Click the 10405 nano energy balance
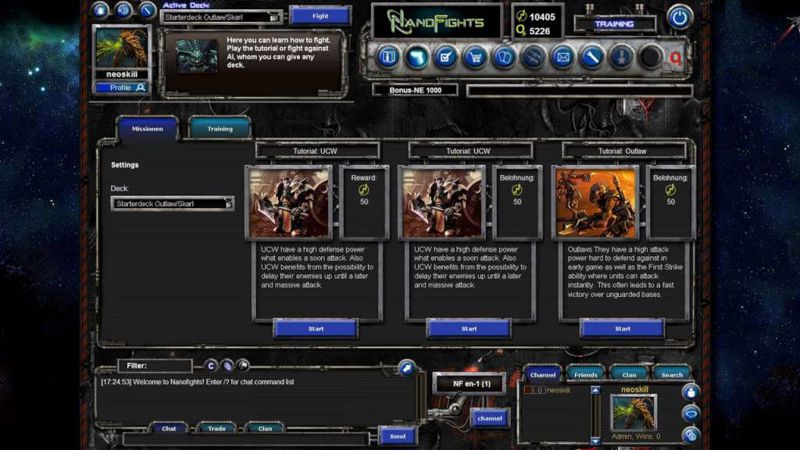800x450 pixels. (x=541, y=17)
